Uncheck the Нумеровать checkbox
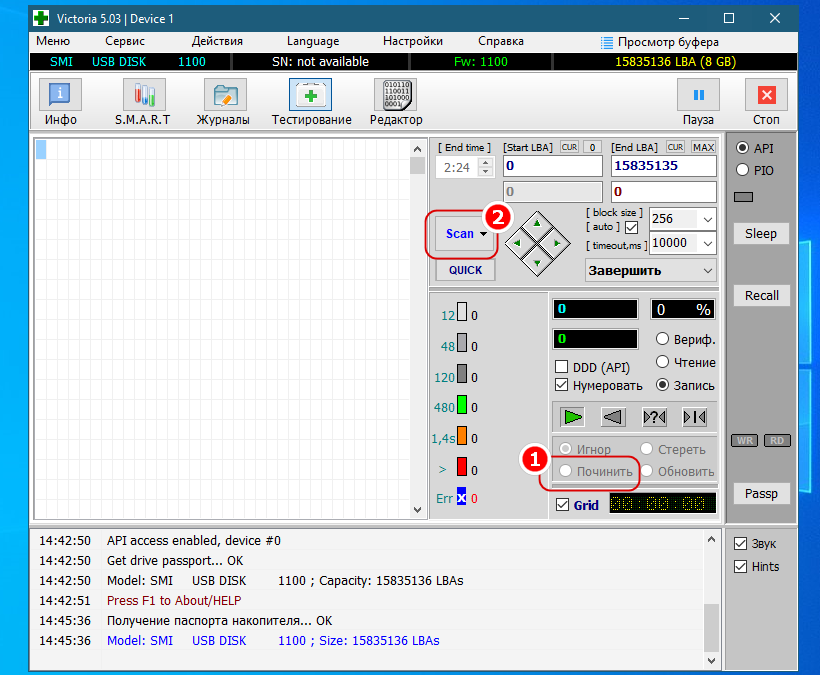The image size is (820, 675). (562, 385)
